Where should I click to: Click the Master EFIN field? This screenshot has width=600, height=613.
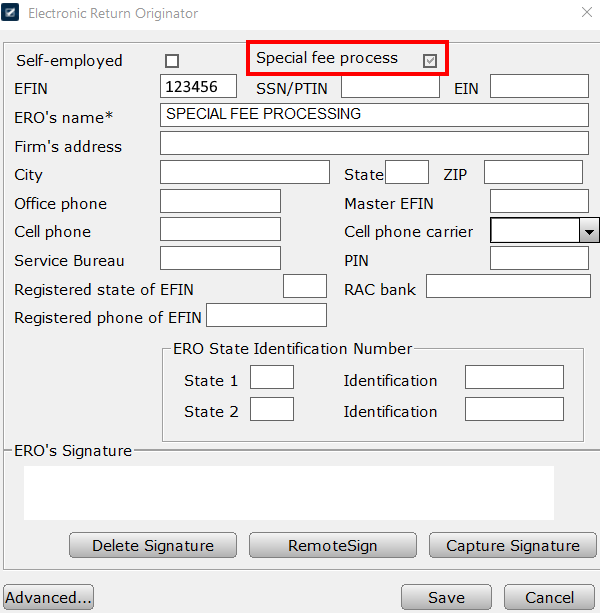[x=539, y=201]
